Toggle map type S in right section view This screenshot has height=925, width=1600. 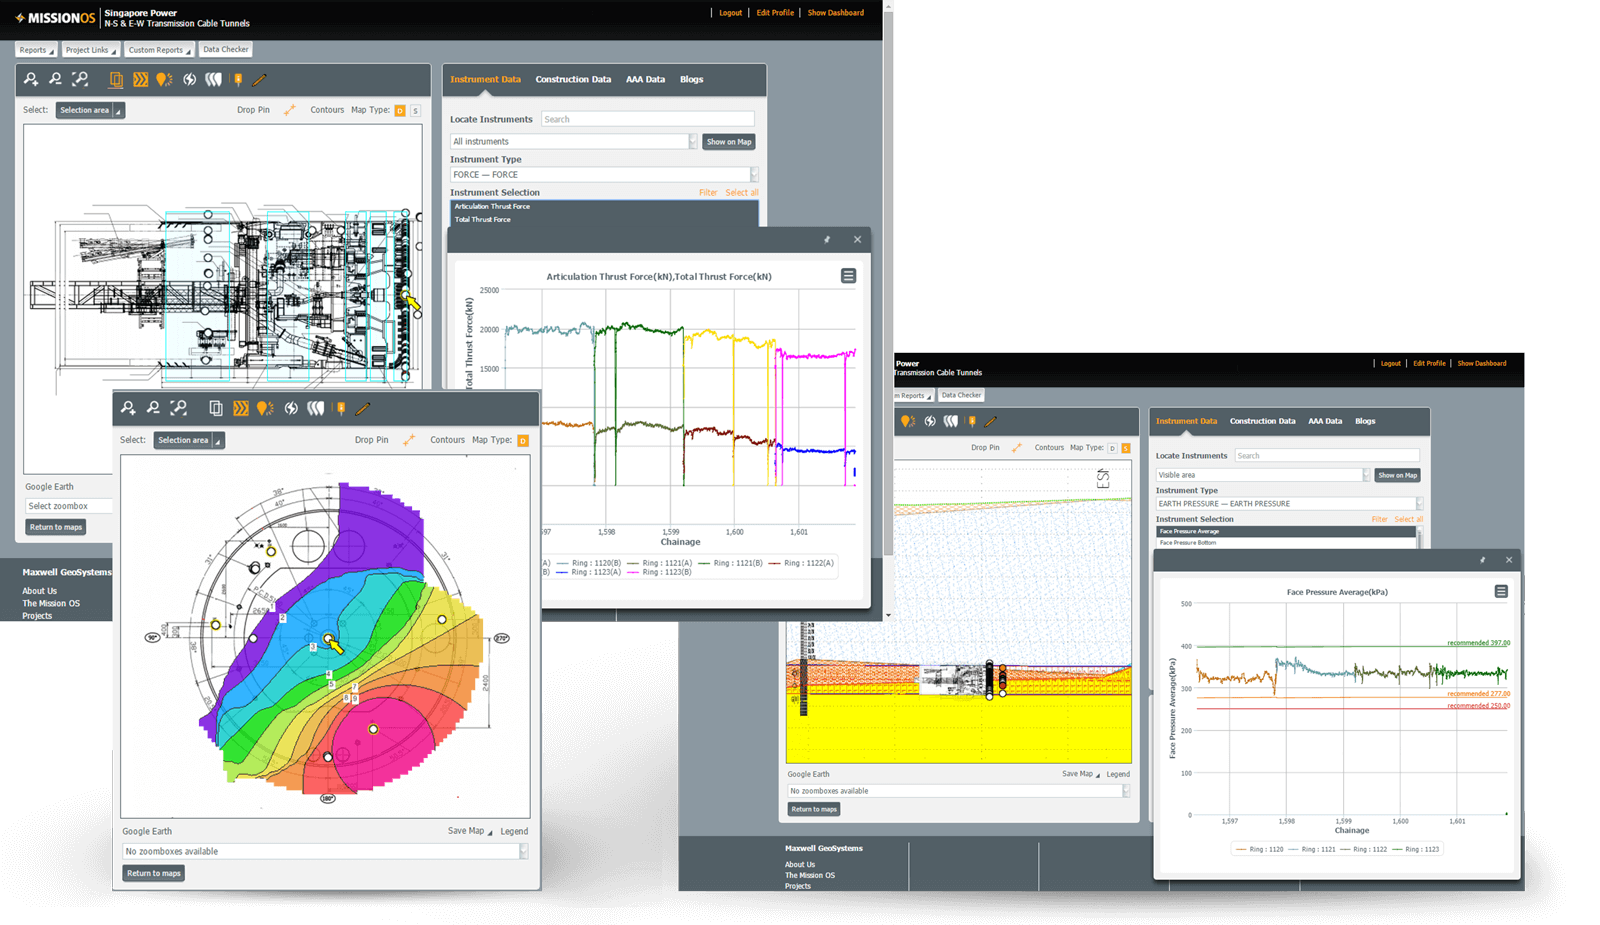[x=1126, y=448]
